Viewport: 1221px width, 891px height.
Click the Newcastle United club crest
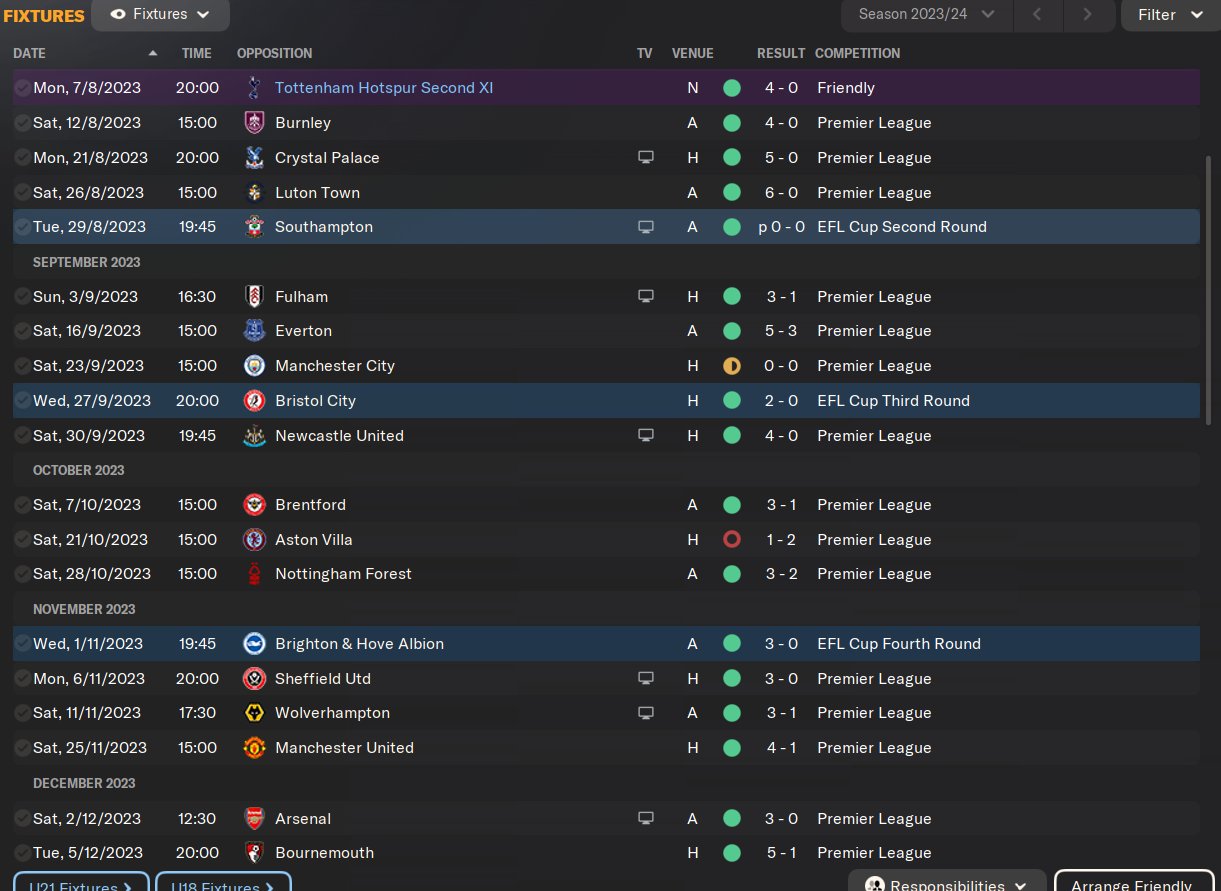254,436
